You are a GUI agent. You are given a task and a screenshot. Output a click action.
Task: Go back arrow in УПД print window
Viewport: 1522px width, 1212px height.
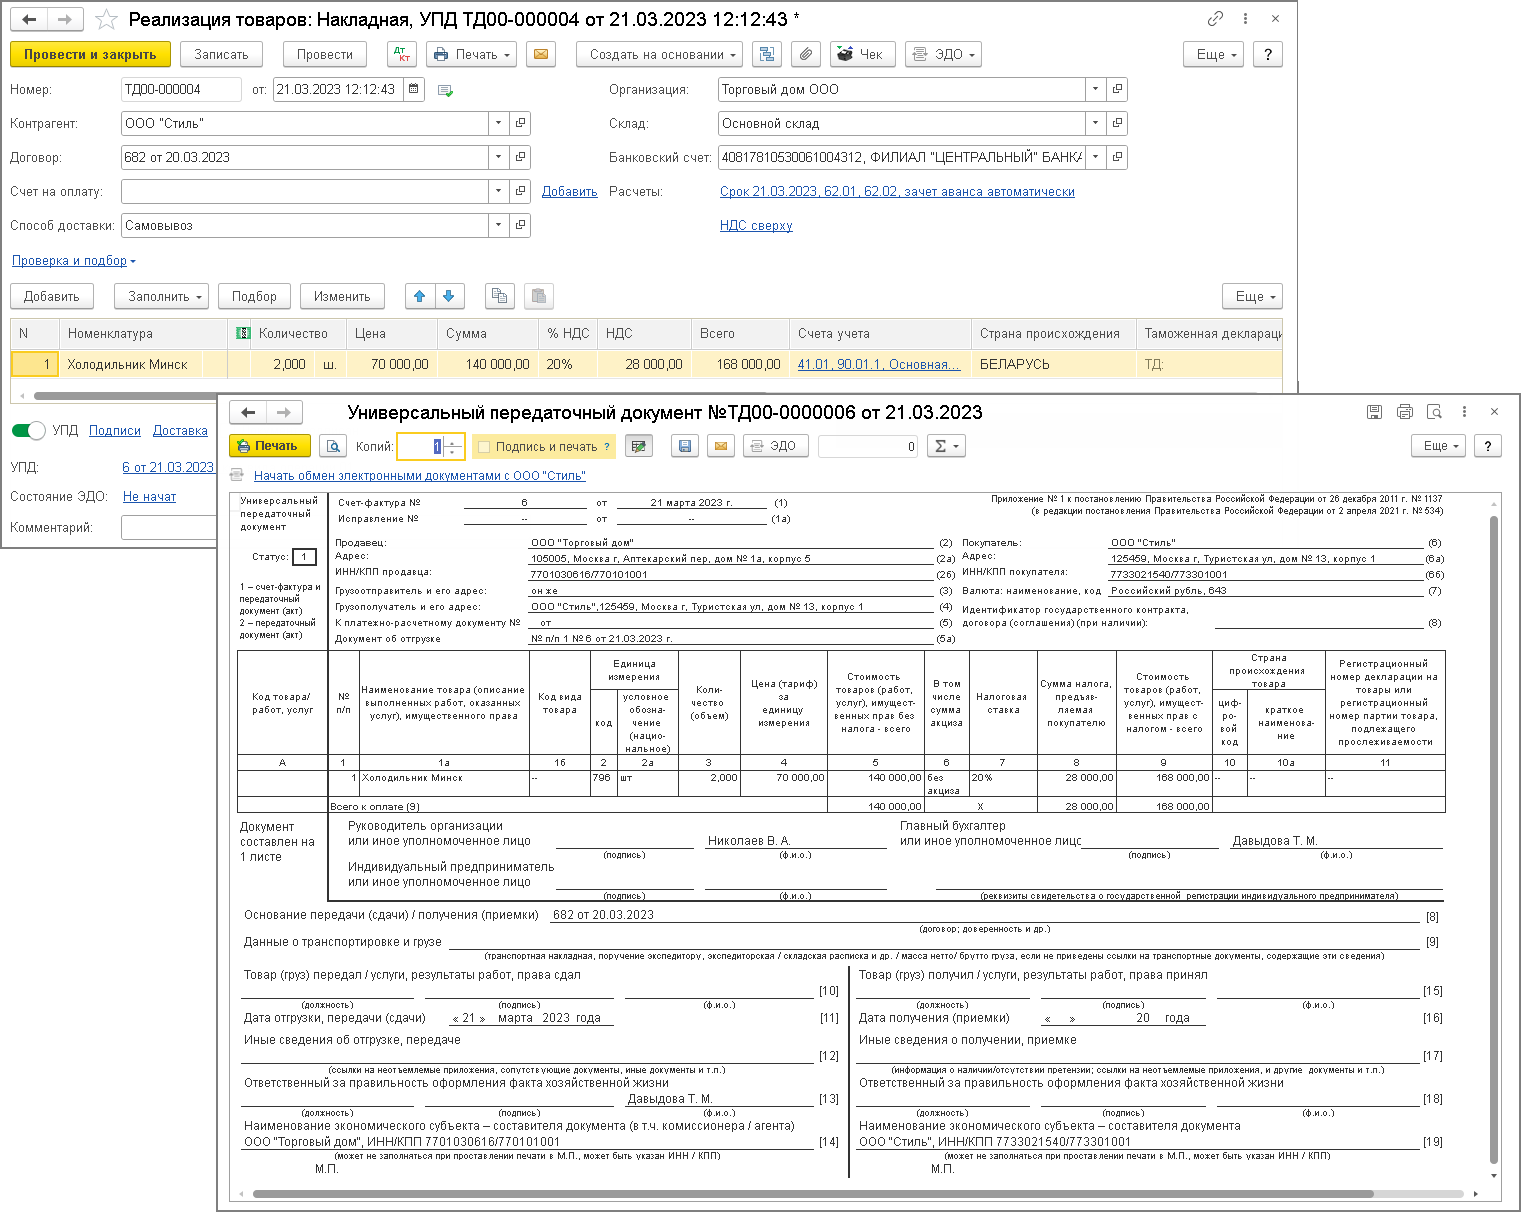(x=248, y=412)
